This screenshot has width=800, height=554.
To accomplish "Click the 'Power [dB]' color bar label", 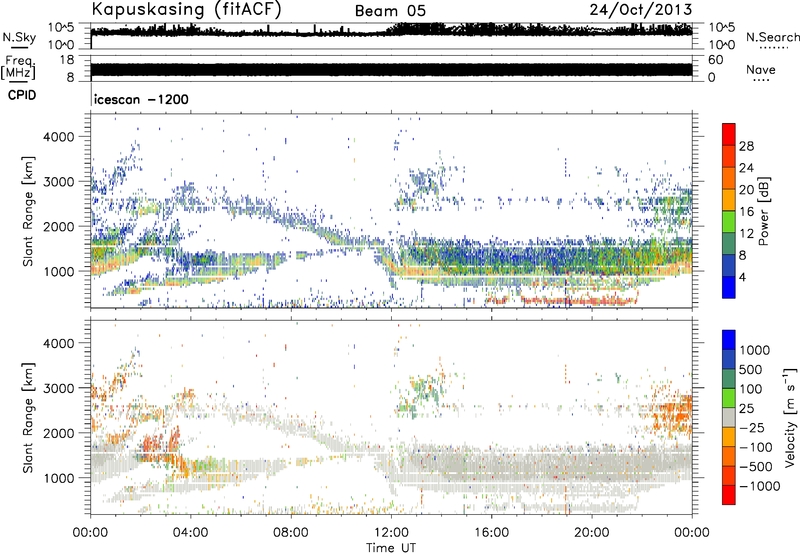I will point(763,211).
